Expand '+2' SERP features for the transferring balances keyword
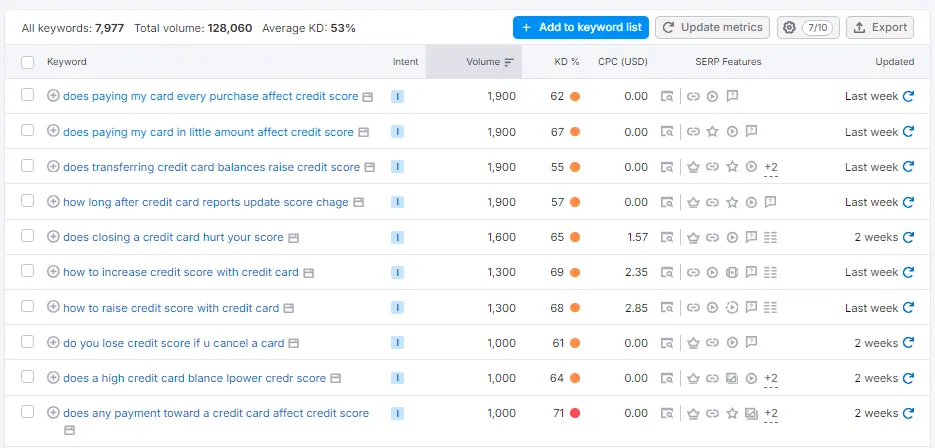The height and width of the screenshot is (448, 935). 770,168
